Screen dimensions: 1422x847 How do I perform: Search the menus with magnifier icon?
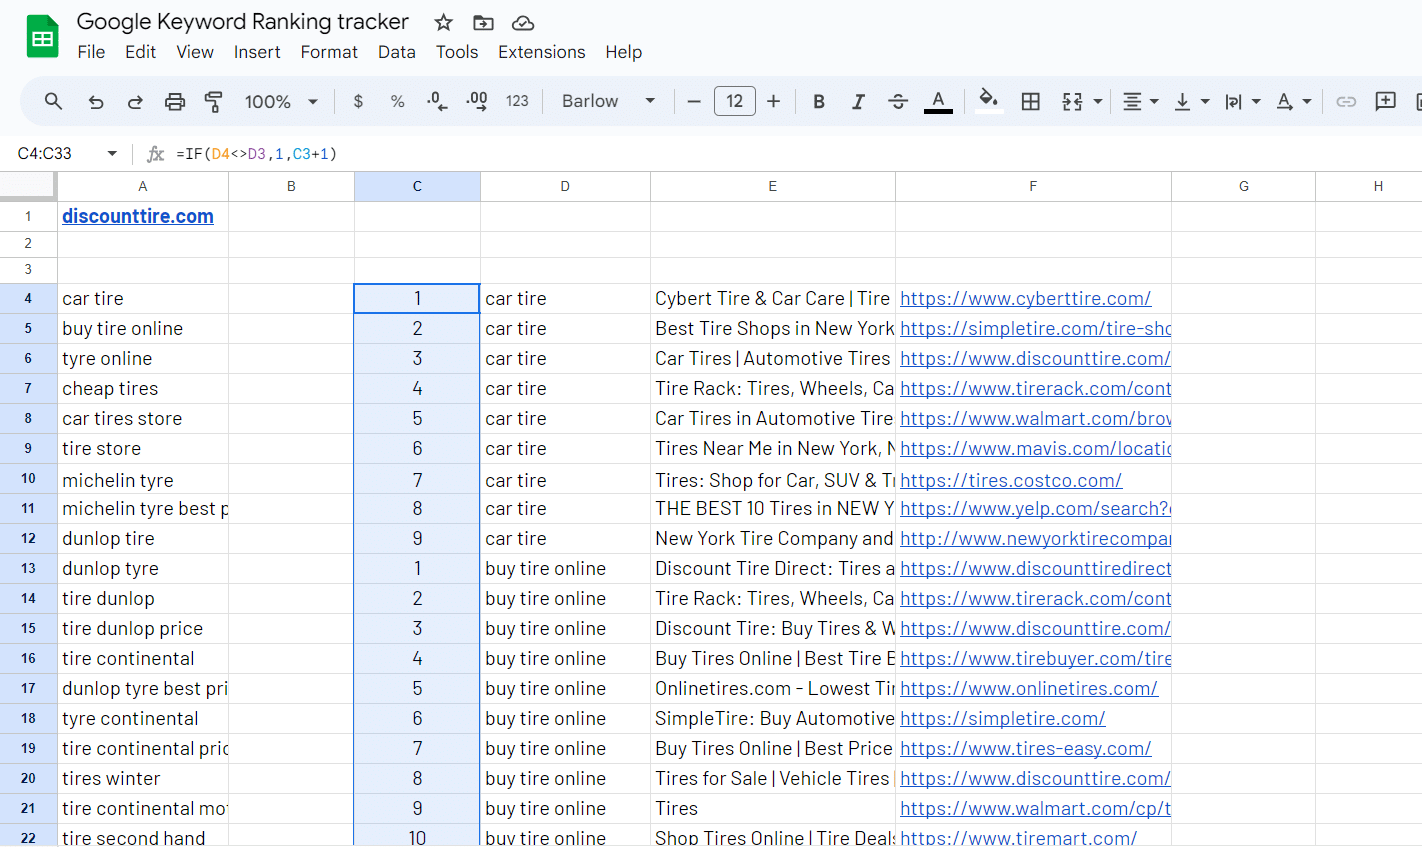pos(54,101)
